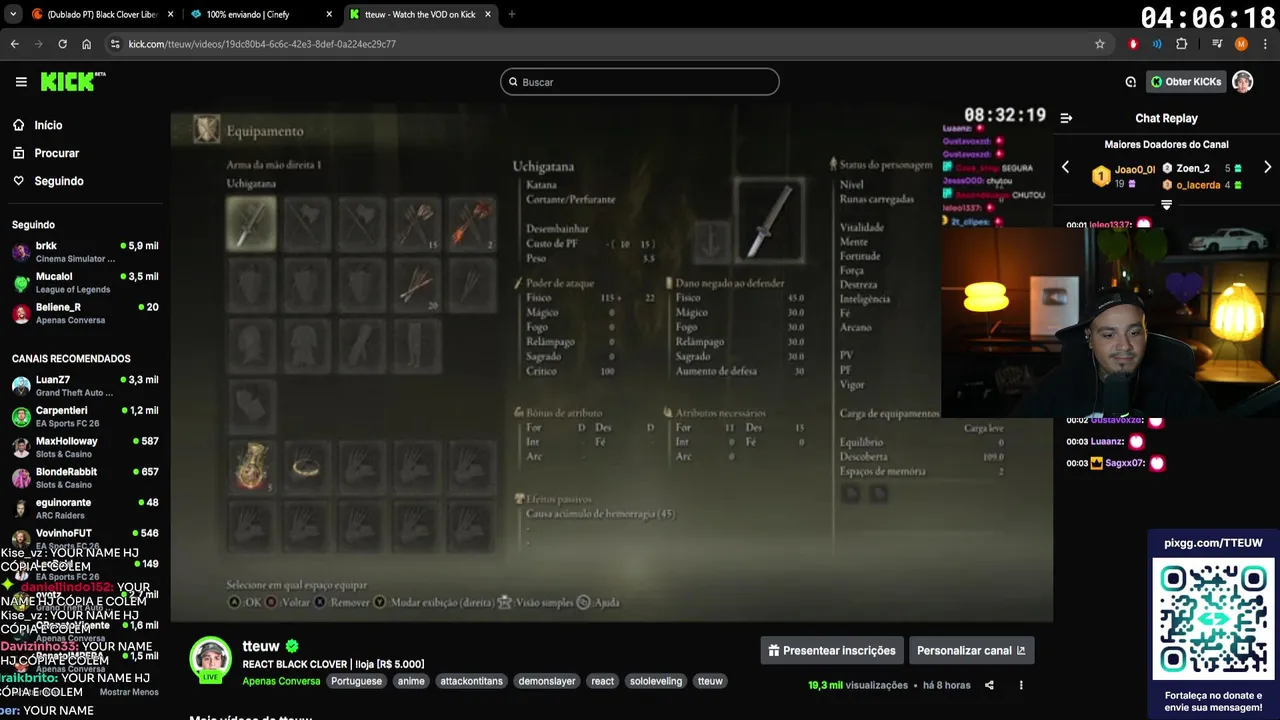Open video options three-dot menu
This screenshot has height=720, width=1280.
[x=1021, y=685]
